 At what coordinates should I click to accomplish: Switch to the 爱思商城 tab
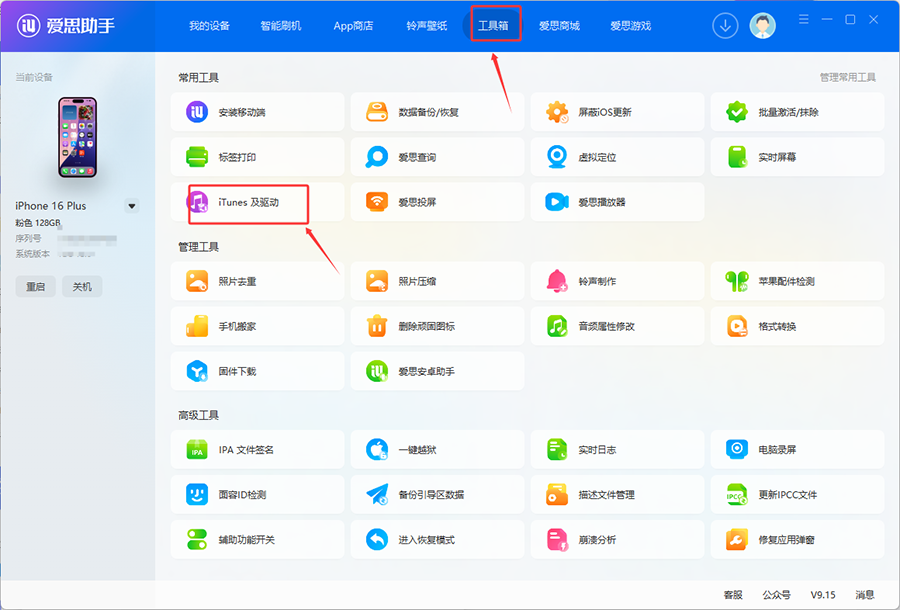[x=559, y=26]
